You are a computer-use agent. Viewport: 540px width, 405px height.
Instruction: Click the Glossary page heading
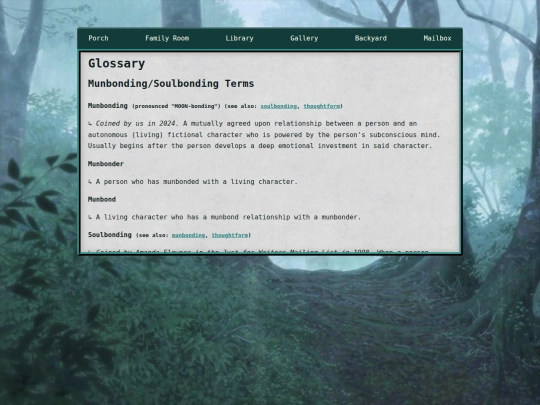click(x=116, y=64)
